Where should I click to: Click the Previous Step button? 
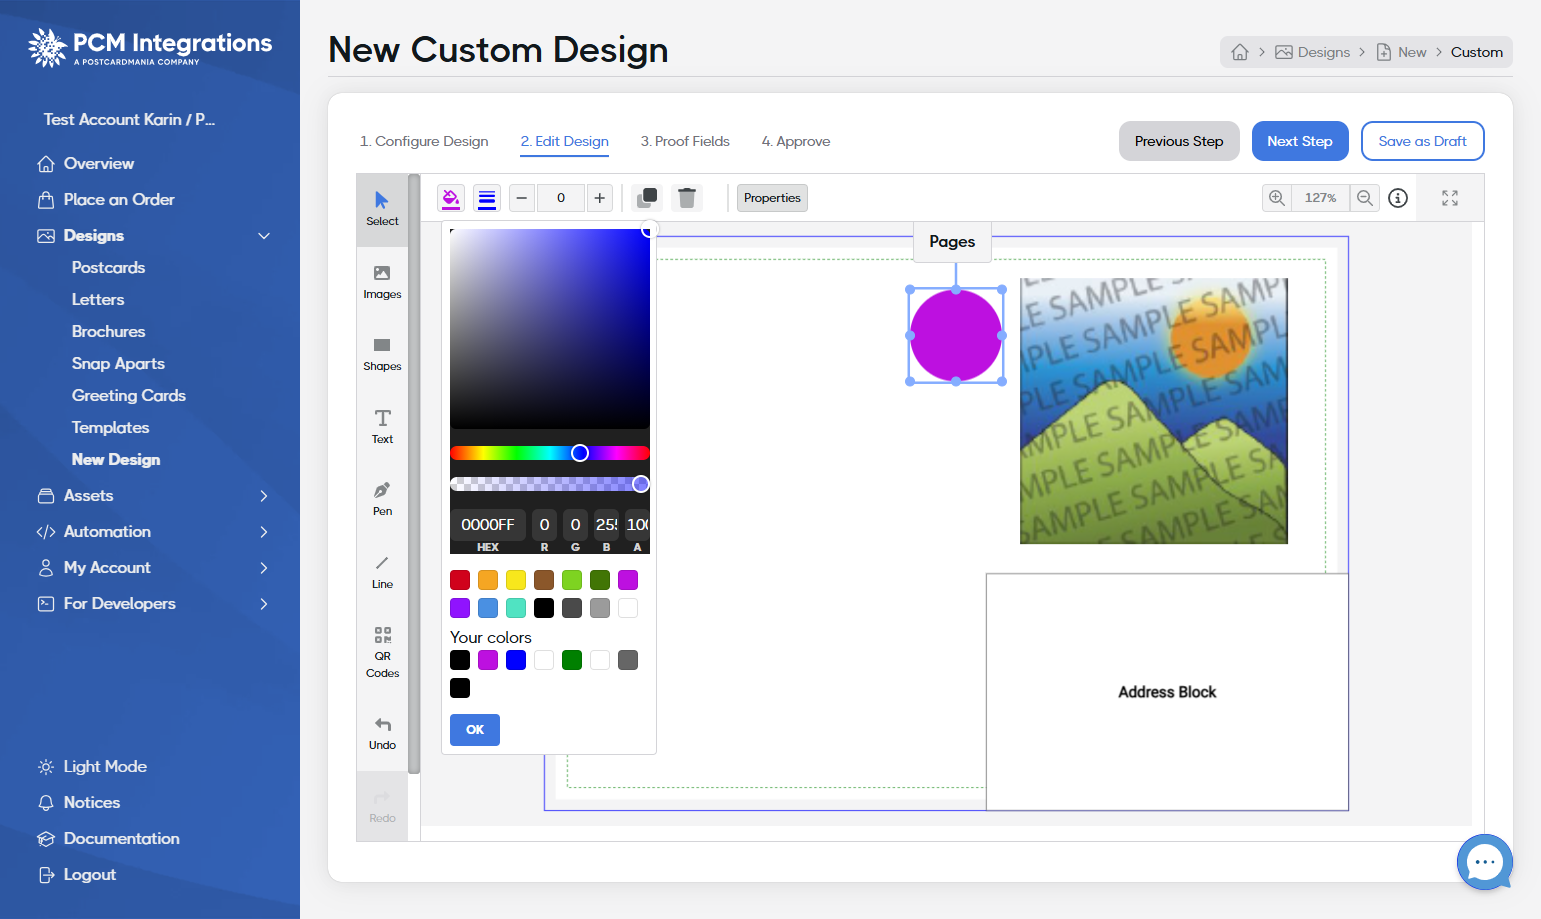click(x=1179, y=141)
